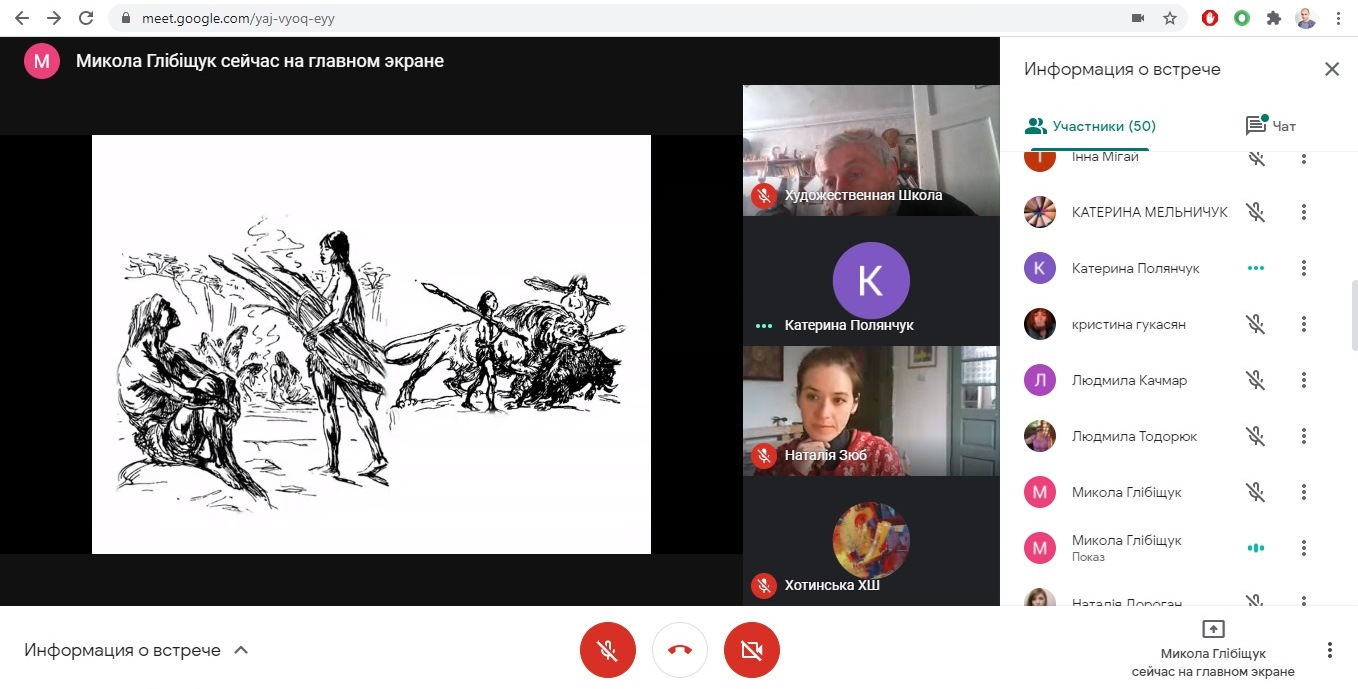Click the shared drawing presentation

371,344
